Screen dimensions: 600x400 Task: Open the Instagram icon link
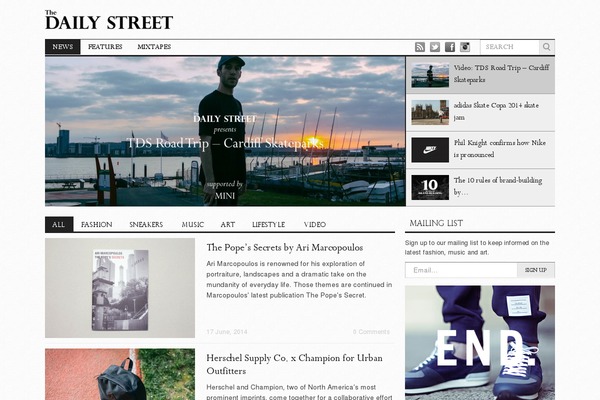point(465,47)
